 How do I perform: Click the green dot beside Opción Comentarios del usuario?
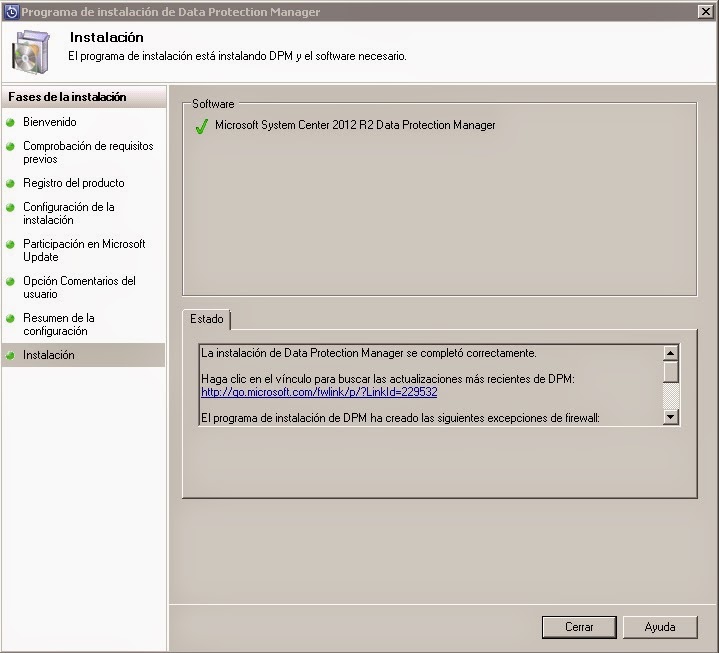(x=10, y=282)
